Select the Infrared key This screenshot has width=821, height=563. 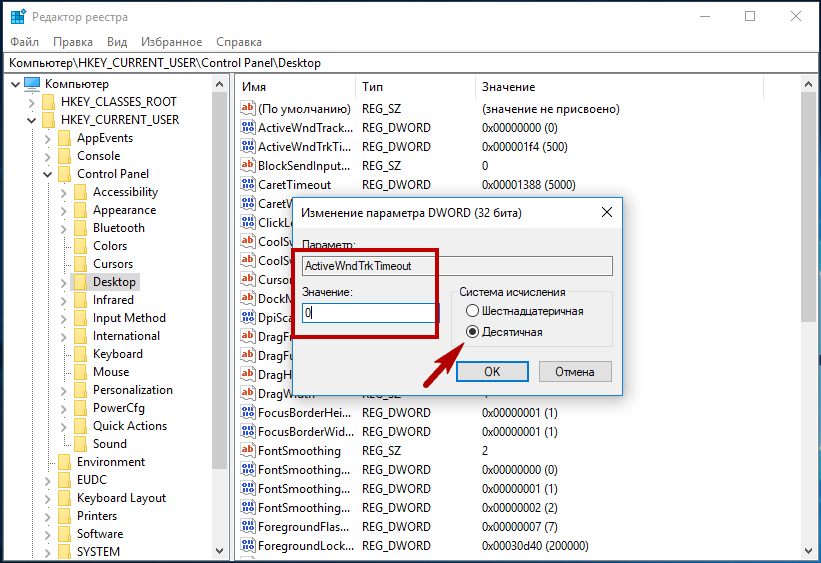(113, 300)
